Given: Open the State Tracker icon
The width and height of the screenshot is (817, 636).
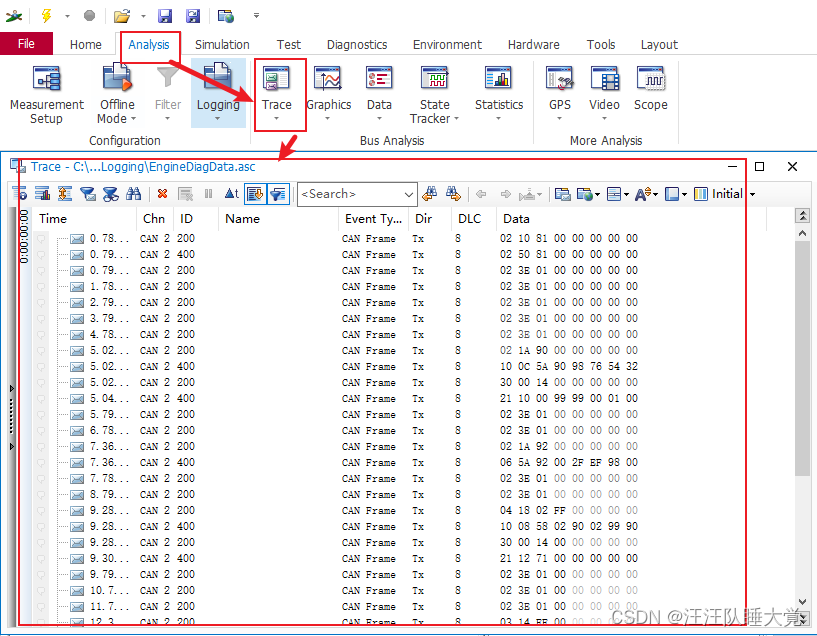Looking at the screenshot, I should pyautogui.click(x=435, y=79).
